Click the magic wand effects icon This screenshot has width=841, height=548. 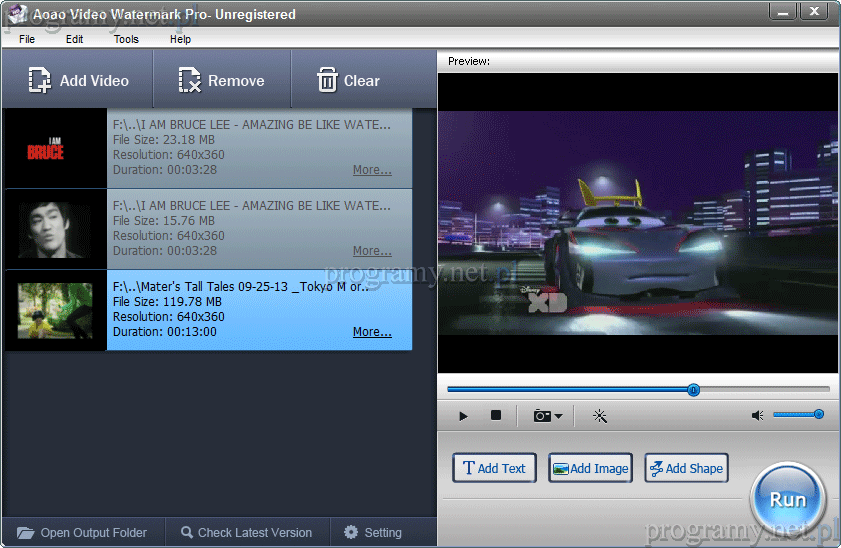pos(600,416)
